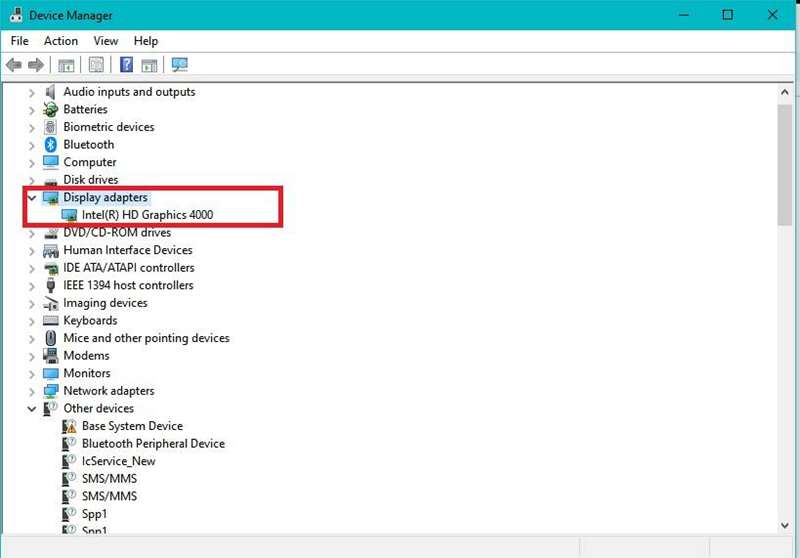Screen dimensions: 800x558
Task: Collapse the Display adapters category
Action: (x=32, y=198)
